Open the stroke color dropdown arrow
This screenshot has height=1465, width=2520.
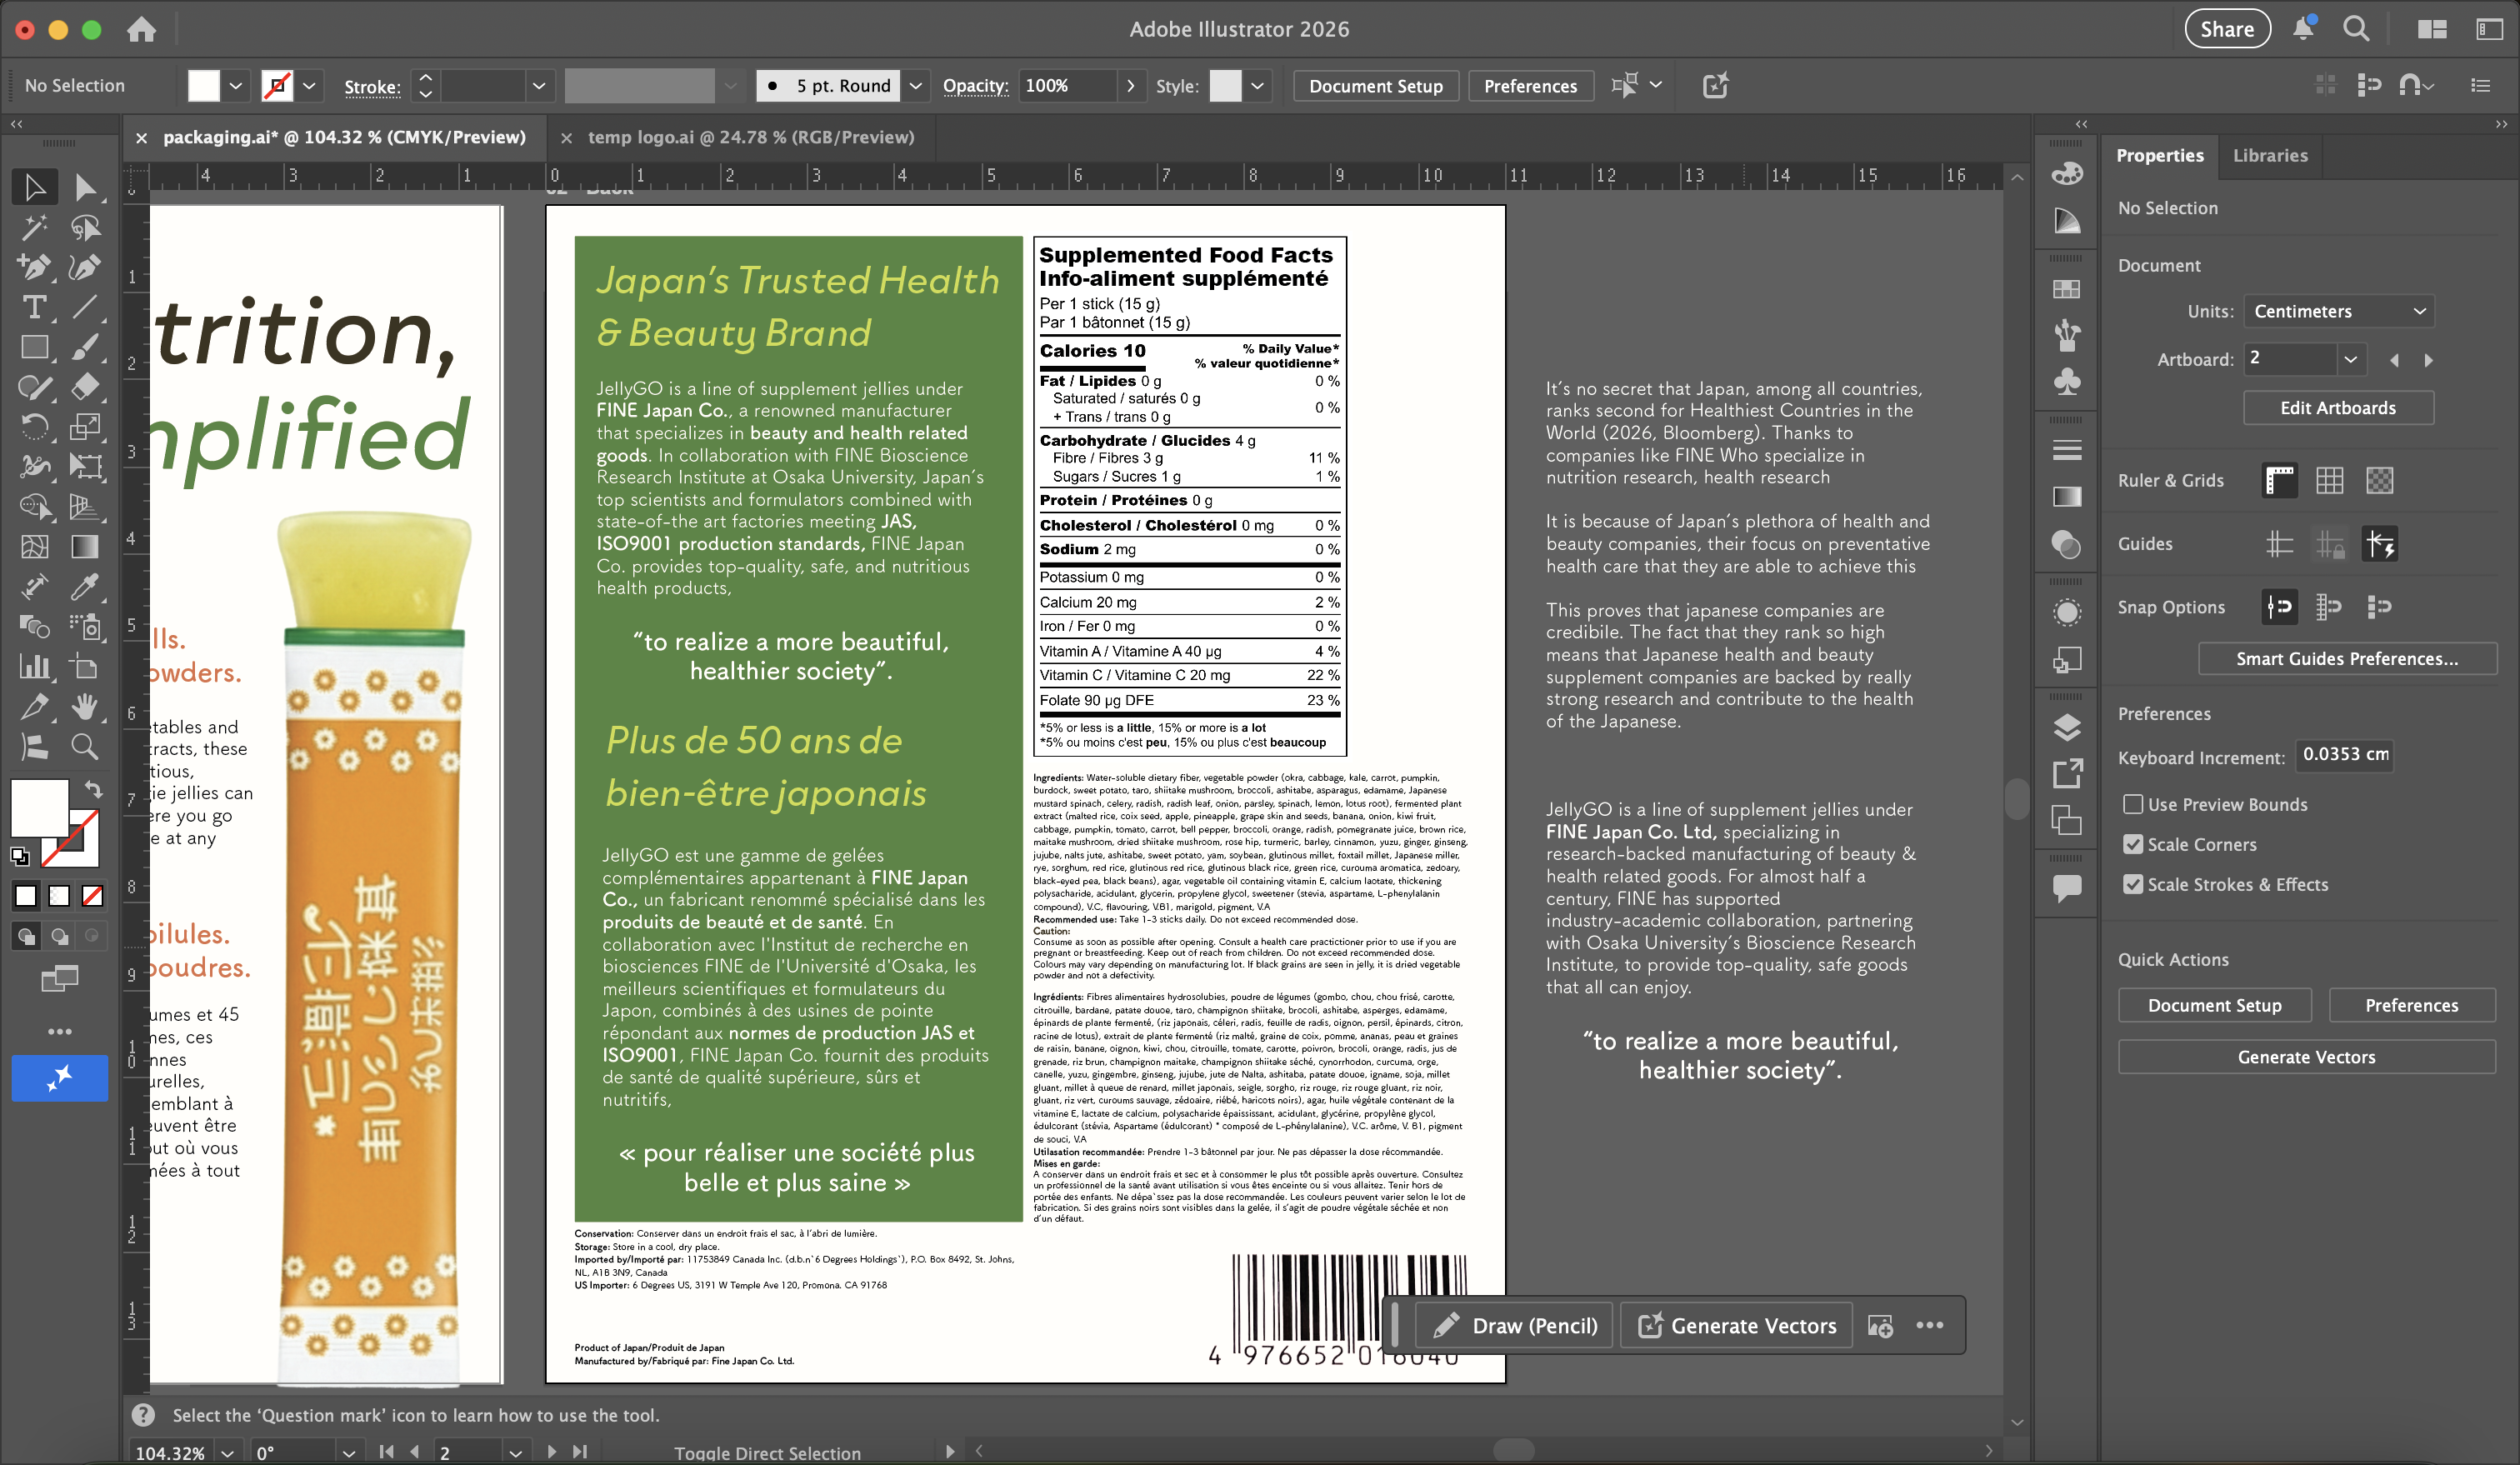click(309, 86)
